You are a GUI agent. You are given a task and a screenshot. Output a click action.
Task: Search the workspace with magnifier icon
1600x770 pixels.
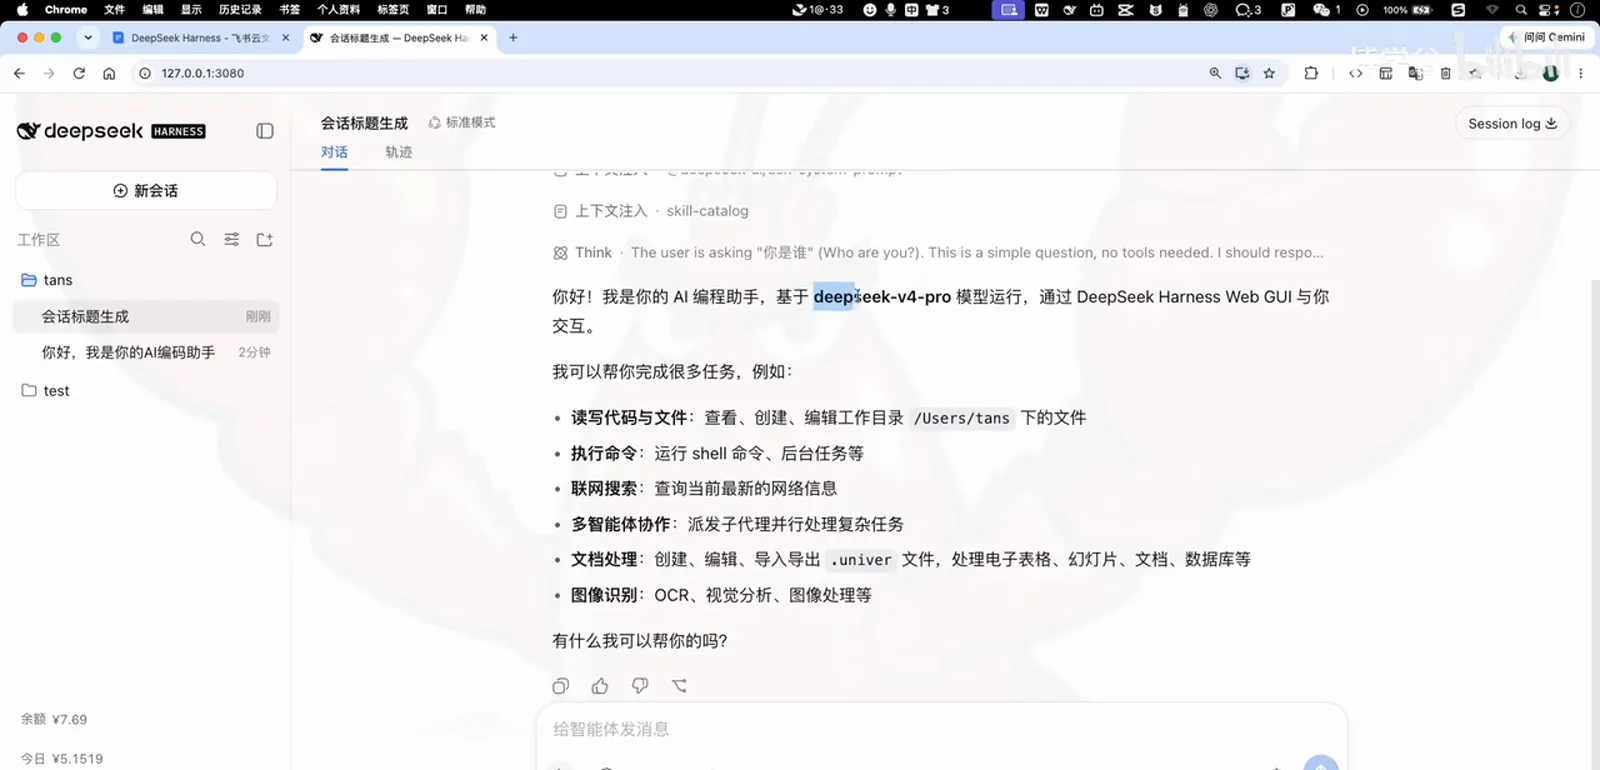(x=198, y=239)
